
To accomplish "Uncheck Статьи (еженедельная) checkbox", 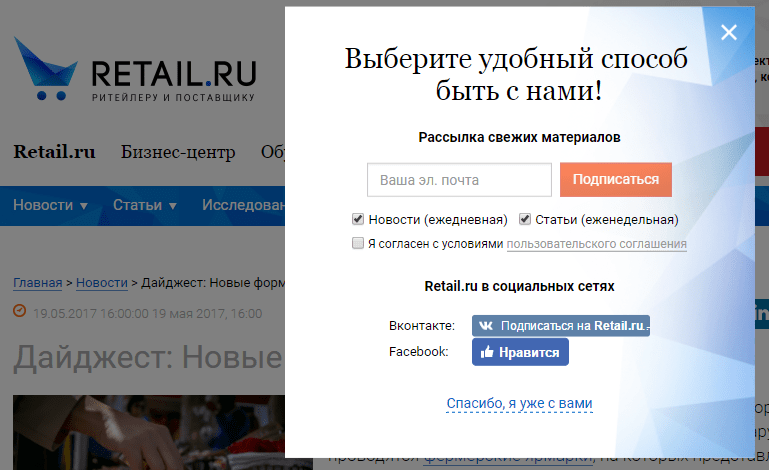I will [x=525, y=219].
